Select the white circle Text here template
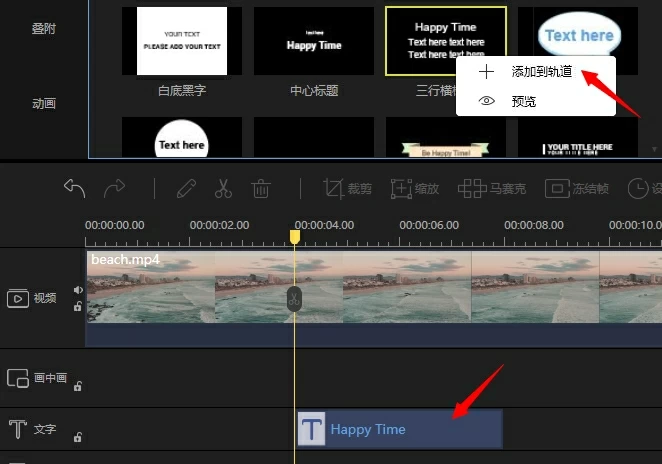662x464 pixels. 182,137
